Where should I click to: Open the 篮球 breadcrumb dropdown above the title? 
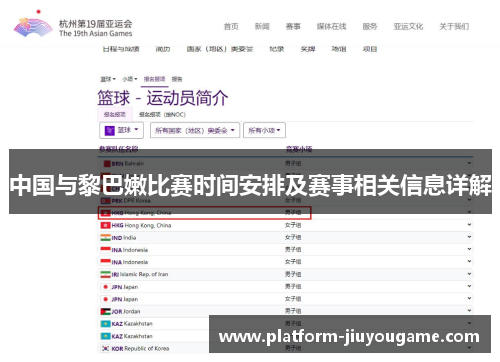[x=108, y=79]
